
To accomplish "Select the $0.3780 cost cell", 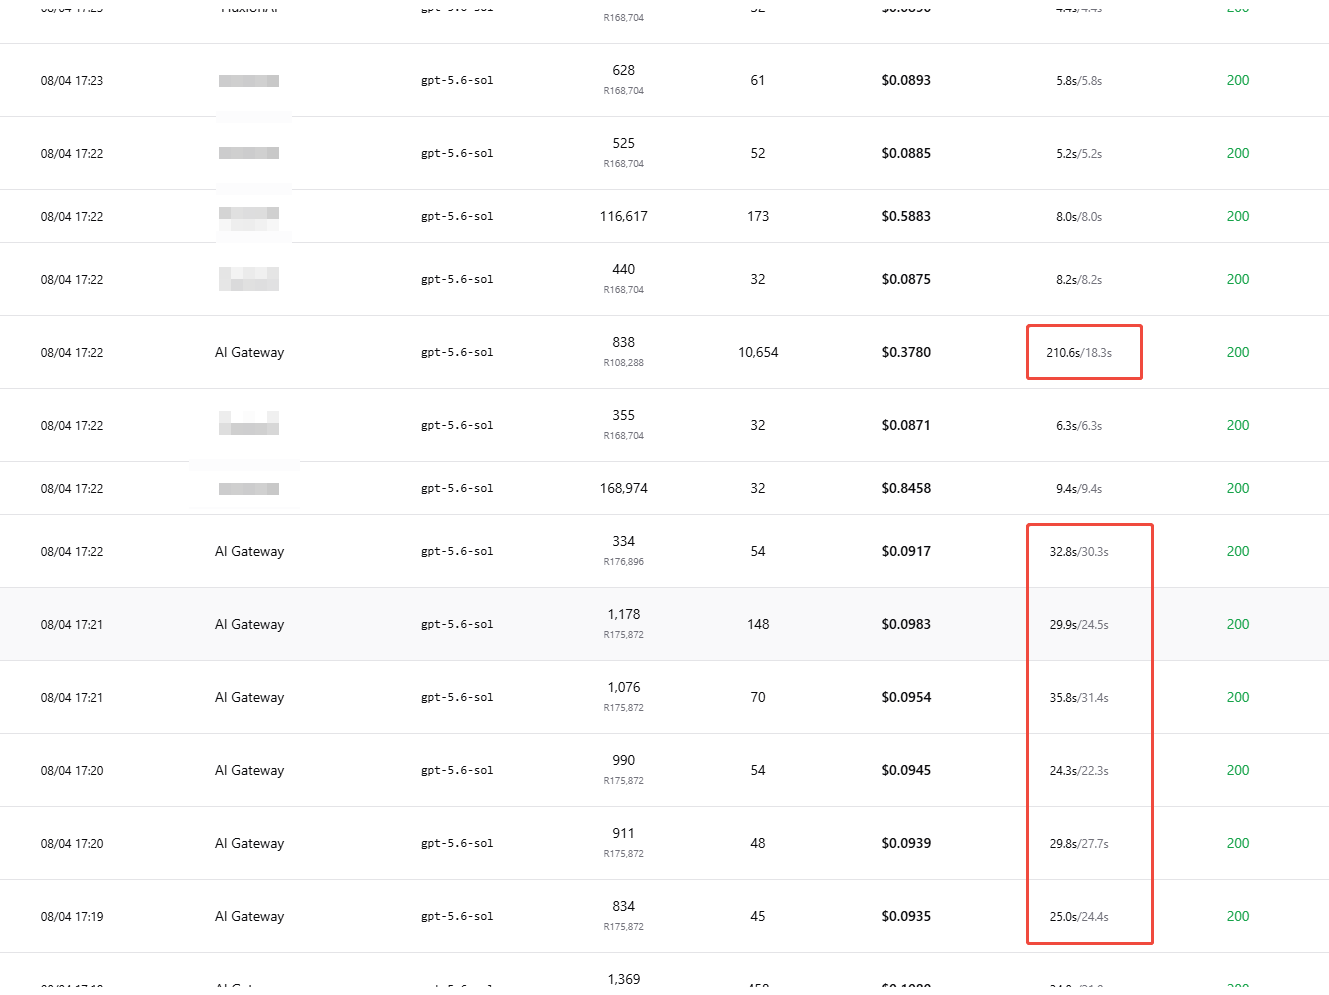I will [906, 352].
